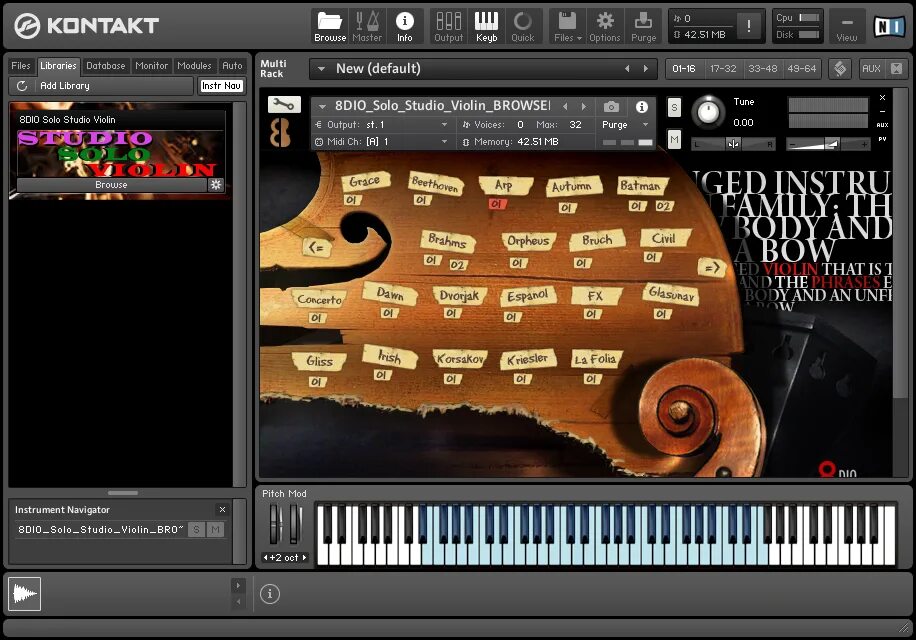
Task: Switch to the Database tab
Action: 106,66
